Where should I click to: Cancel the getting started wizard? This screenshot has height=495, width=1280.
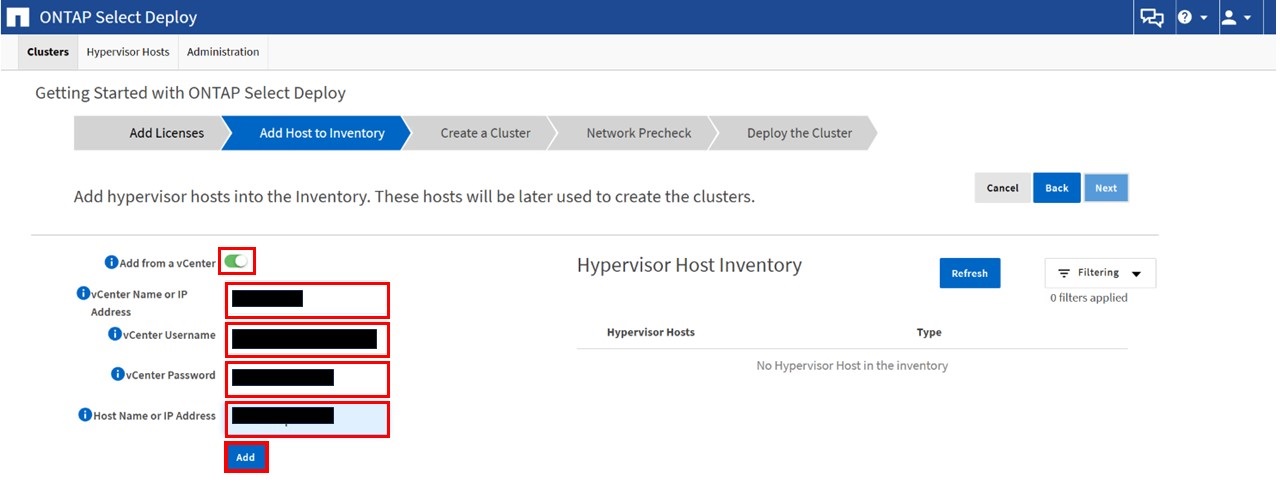click(1002, 188)
